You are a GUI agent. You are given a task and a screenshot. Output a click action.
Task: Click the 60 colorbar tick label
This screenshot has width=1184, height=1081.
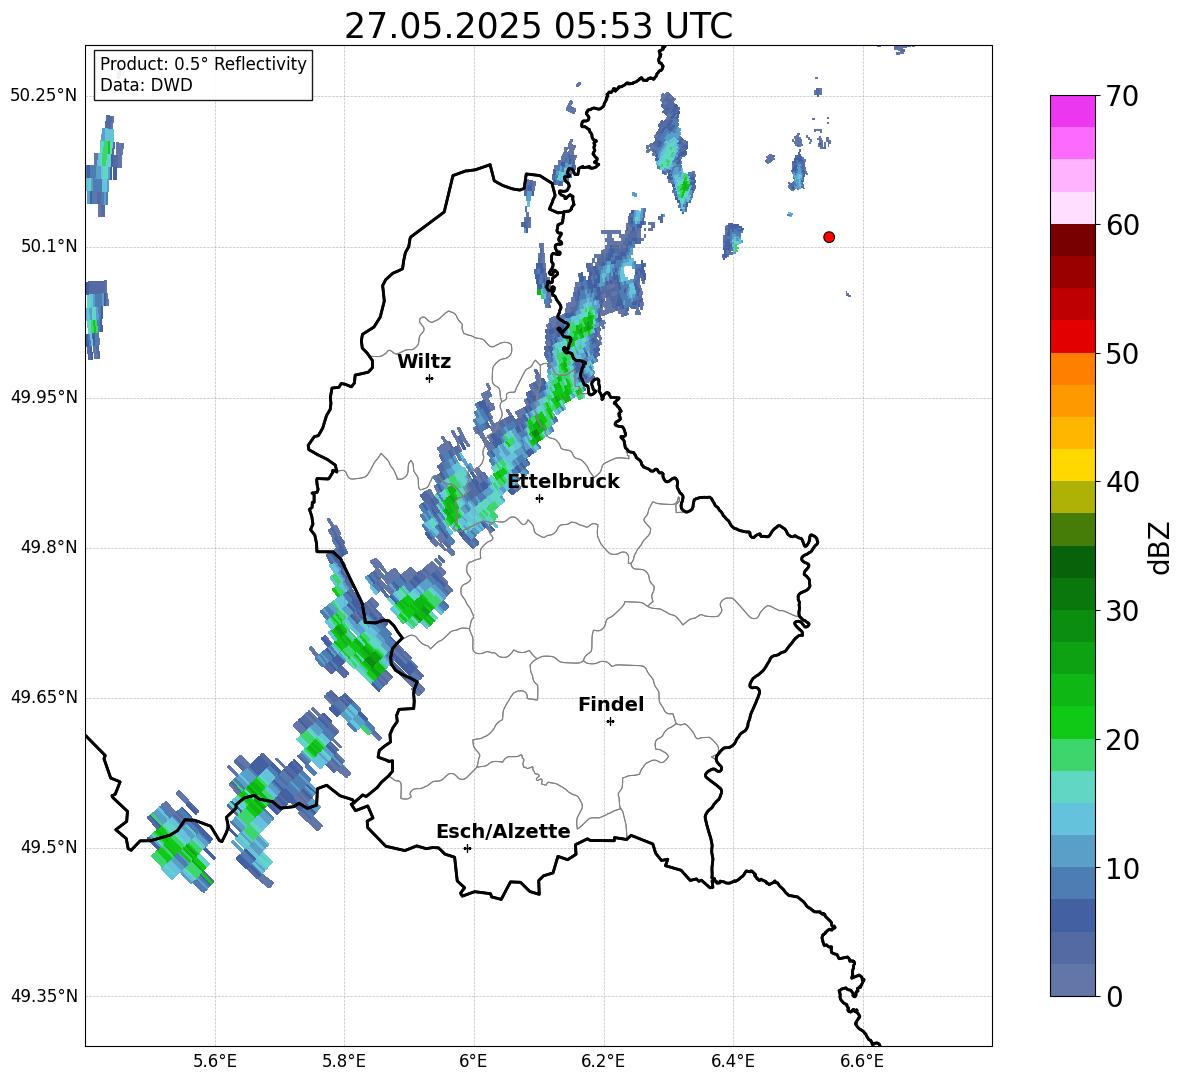[x=1122, y=225]
